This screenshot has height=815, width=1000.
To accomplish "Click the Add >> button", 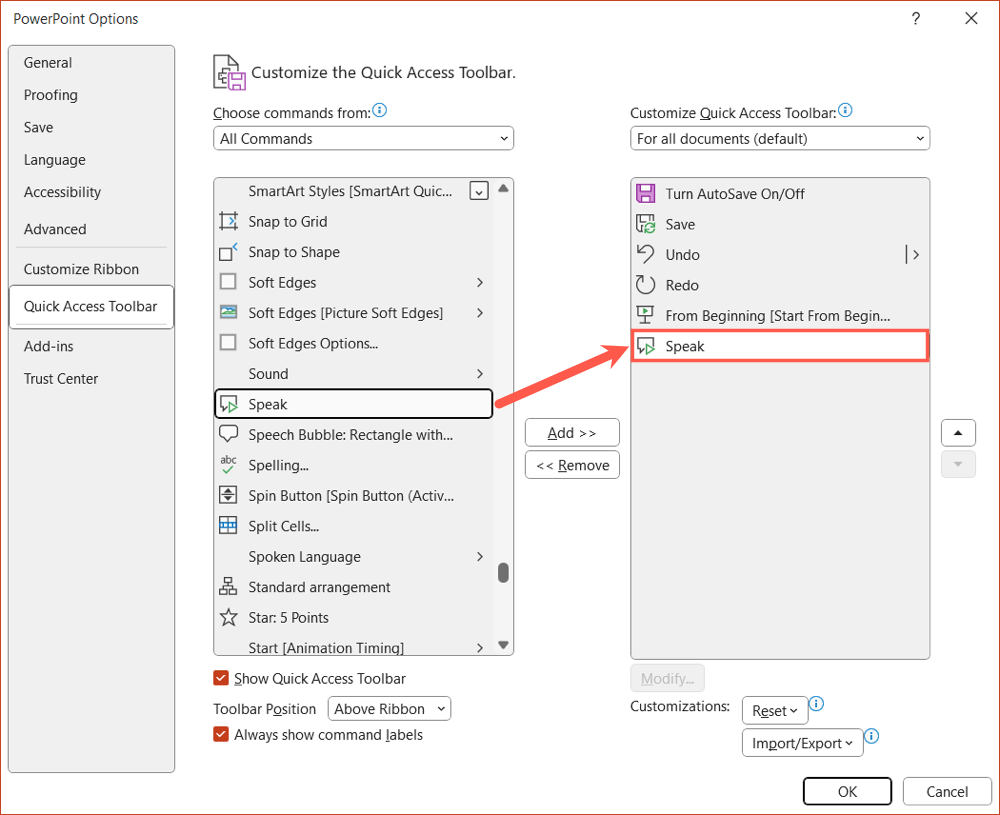I will click(x=572, y=433).
